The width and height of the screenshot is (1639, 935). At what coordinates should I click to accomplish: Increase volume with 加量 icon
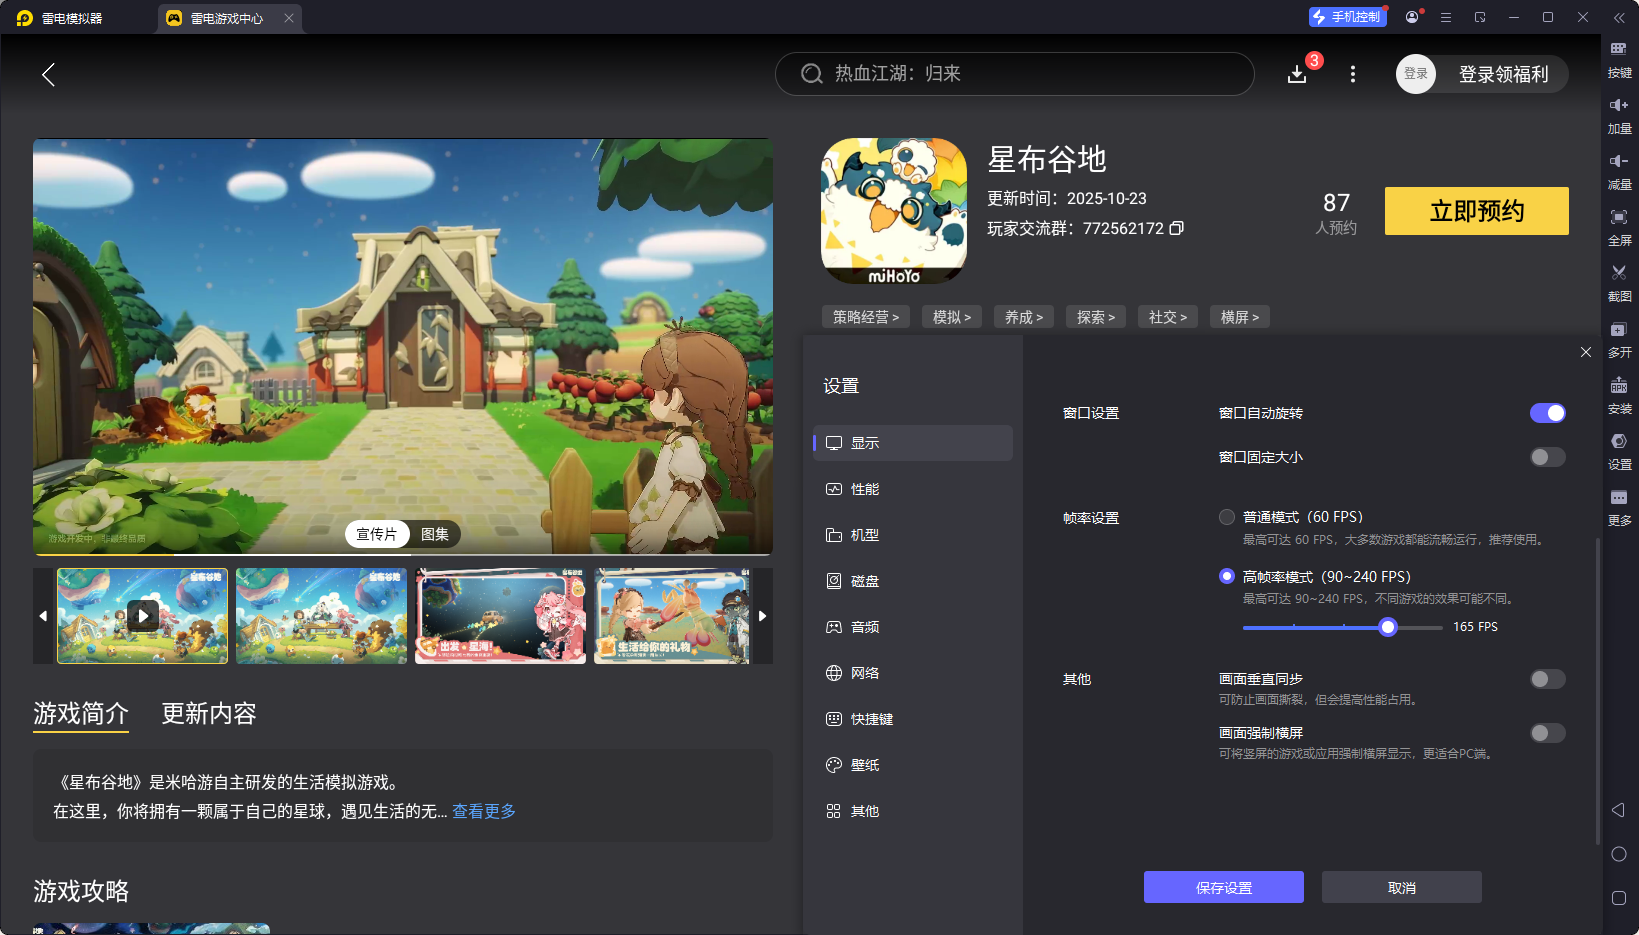1619,115
